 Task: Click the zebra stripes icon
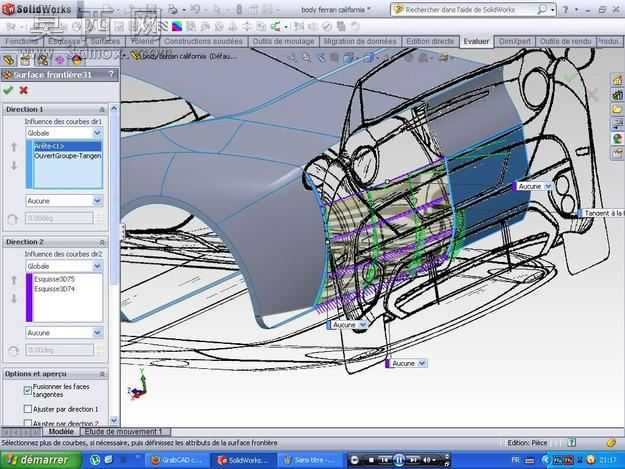(163, 27)
